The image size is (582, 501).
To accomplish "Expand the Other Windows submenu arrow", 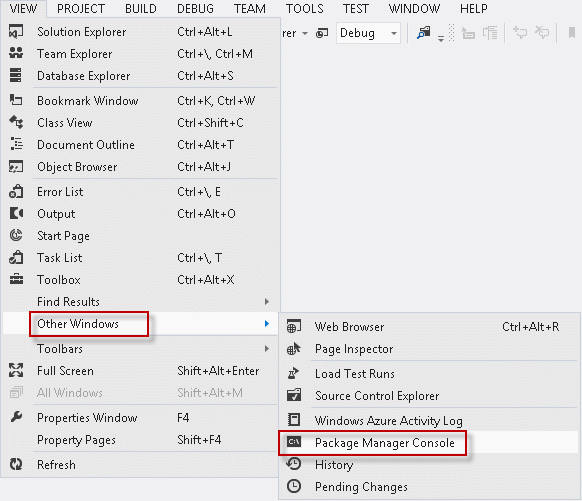I will click(267, 324).
